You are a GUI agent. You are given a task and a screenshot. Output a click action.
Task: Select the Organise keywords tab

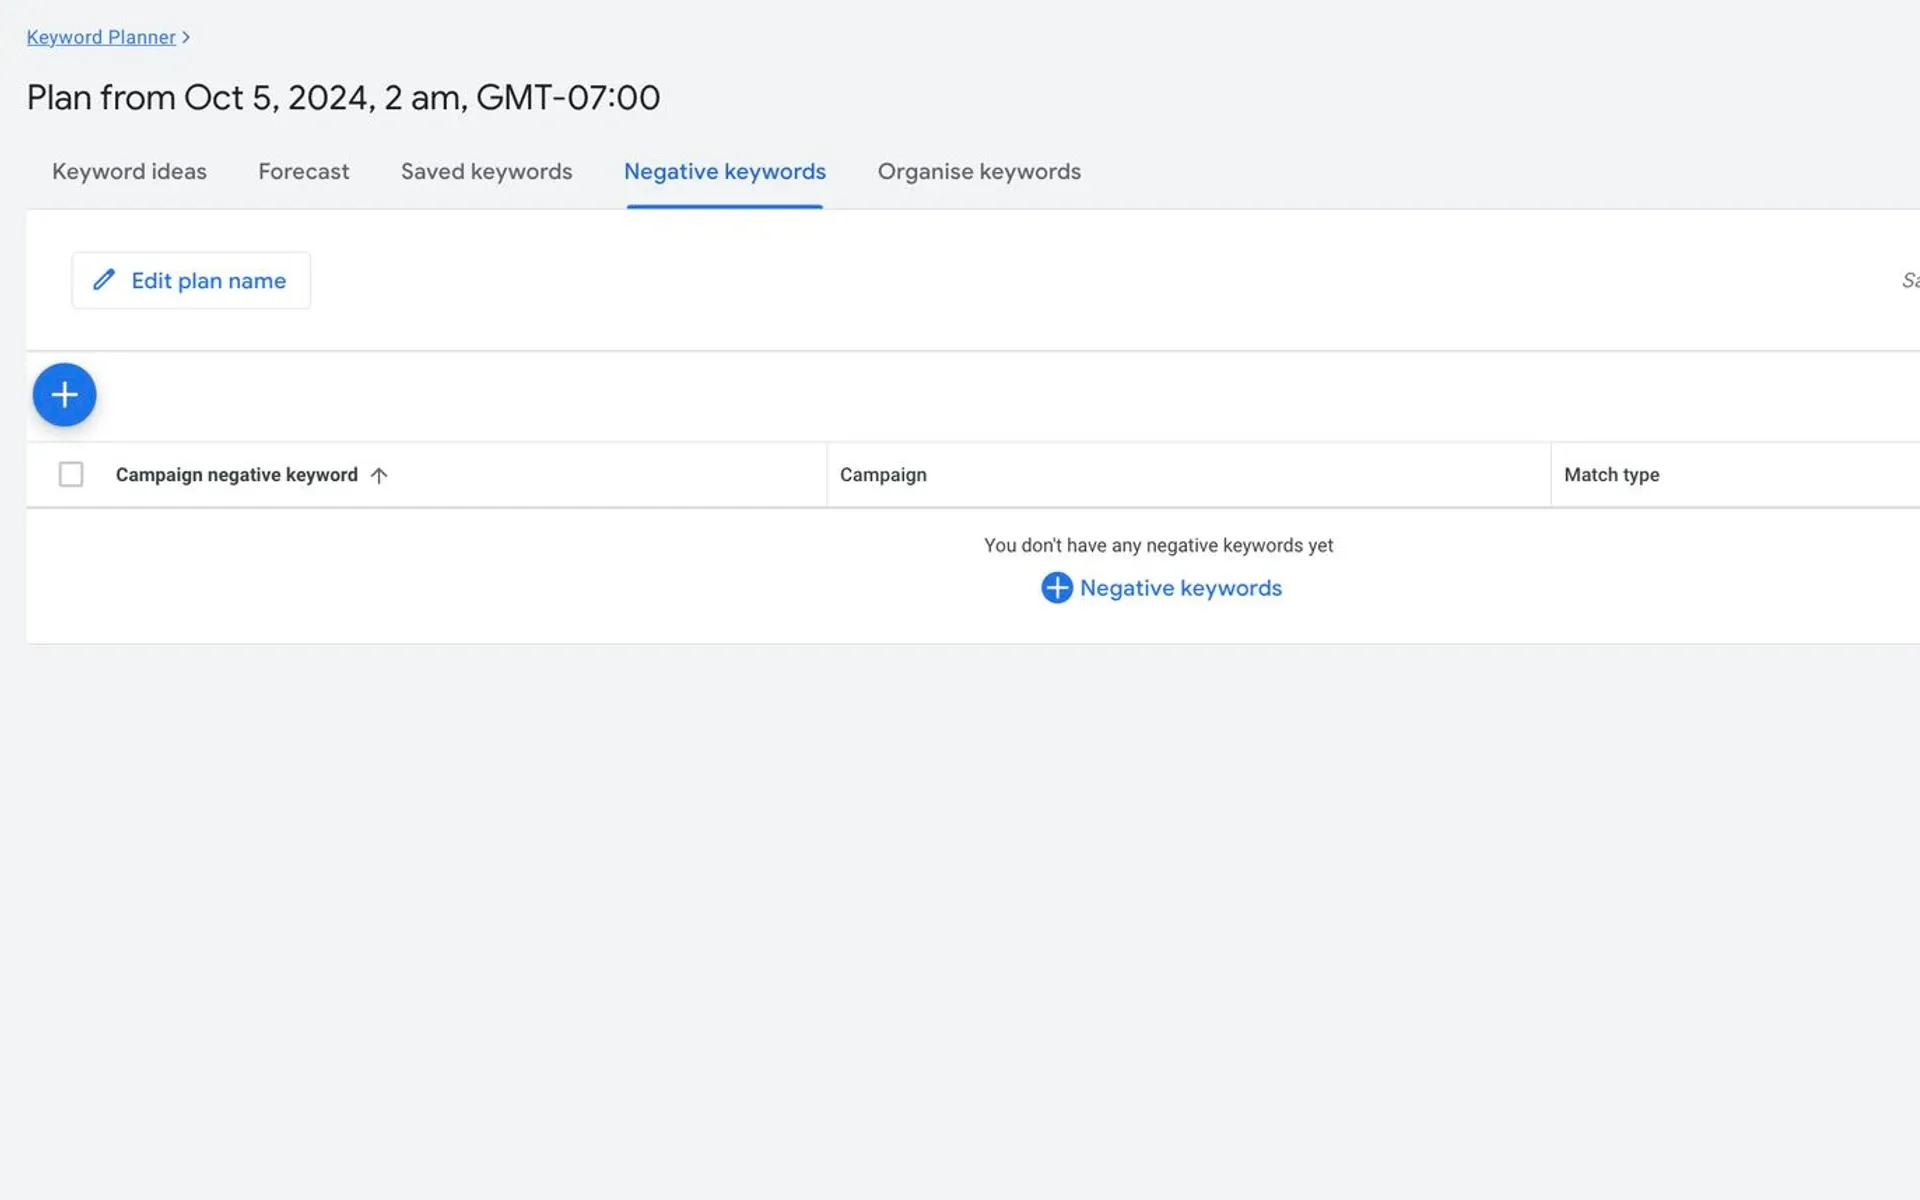click(979, 170)
